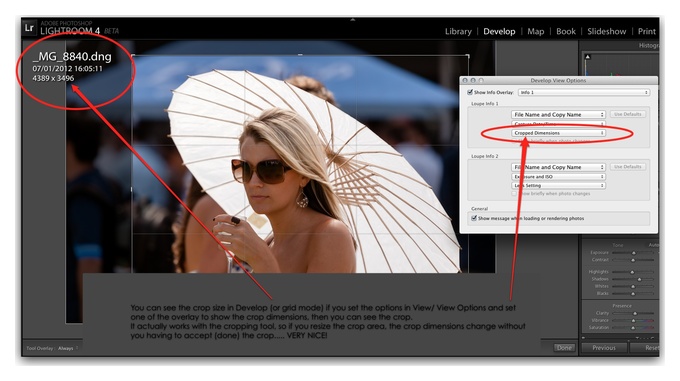Screen dimensions: 680x381
Task: Click the Lr Lightroom logo icon
Action: coord(29,28)
